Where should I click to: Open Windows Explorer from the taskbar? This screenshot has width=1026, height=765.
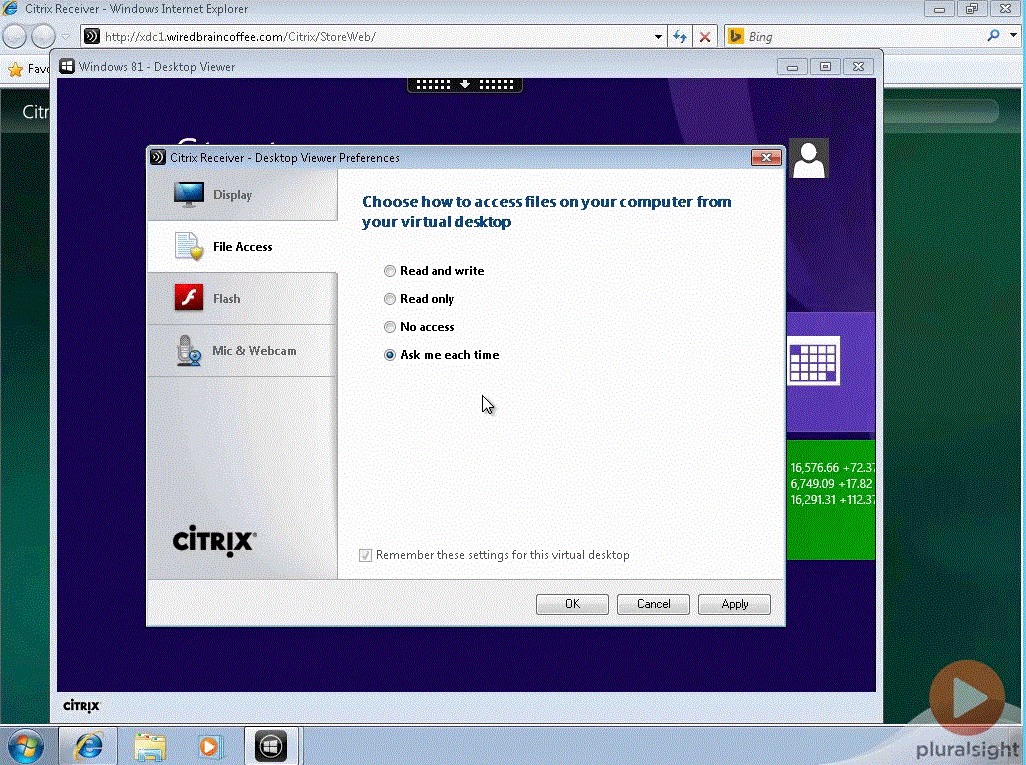[x=150, y=747]
